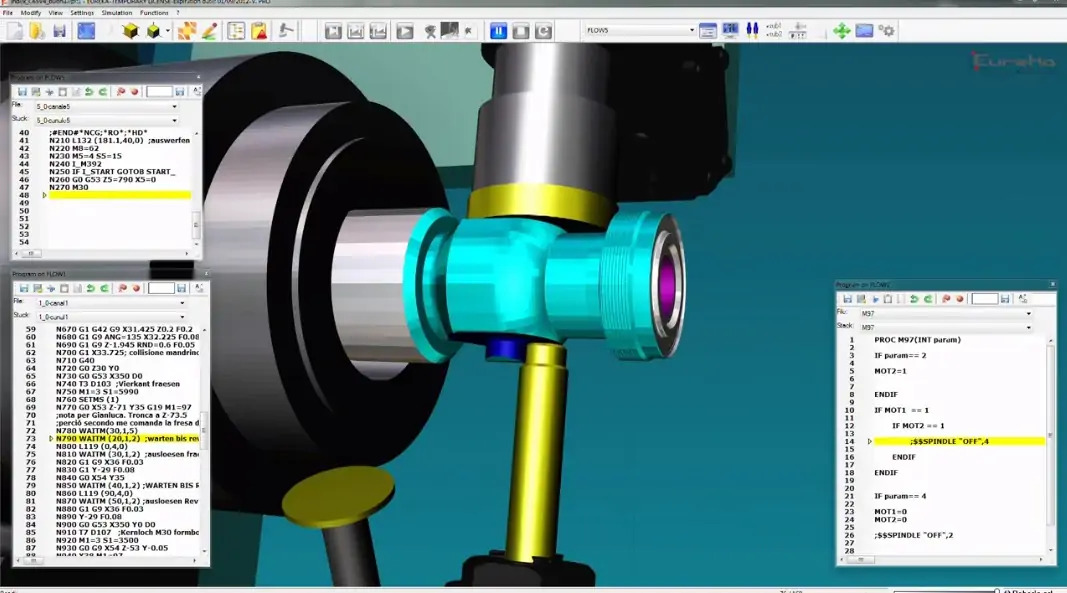The height and width of the screenshot is (593, 1067).
Task: Click the Play simulation arrow icon
Action: coord(405,31)
